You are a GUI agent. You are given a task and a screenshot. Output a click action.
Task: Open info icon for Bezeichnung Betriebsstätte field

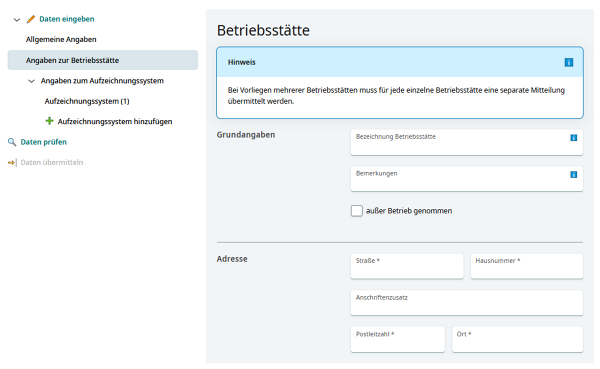coord(573,138)
